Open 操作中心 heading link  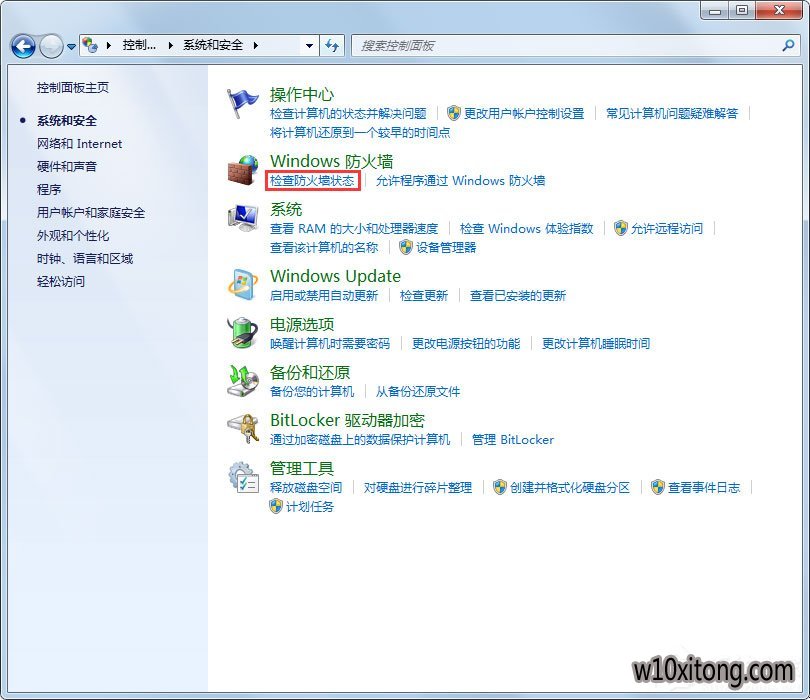click(x=302, y=95)
